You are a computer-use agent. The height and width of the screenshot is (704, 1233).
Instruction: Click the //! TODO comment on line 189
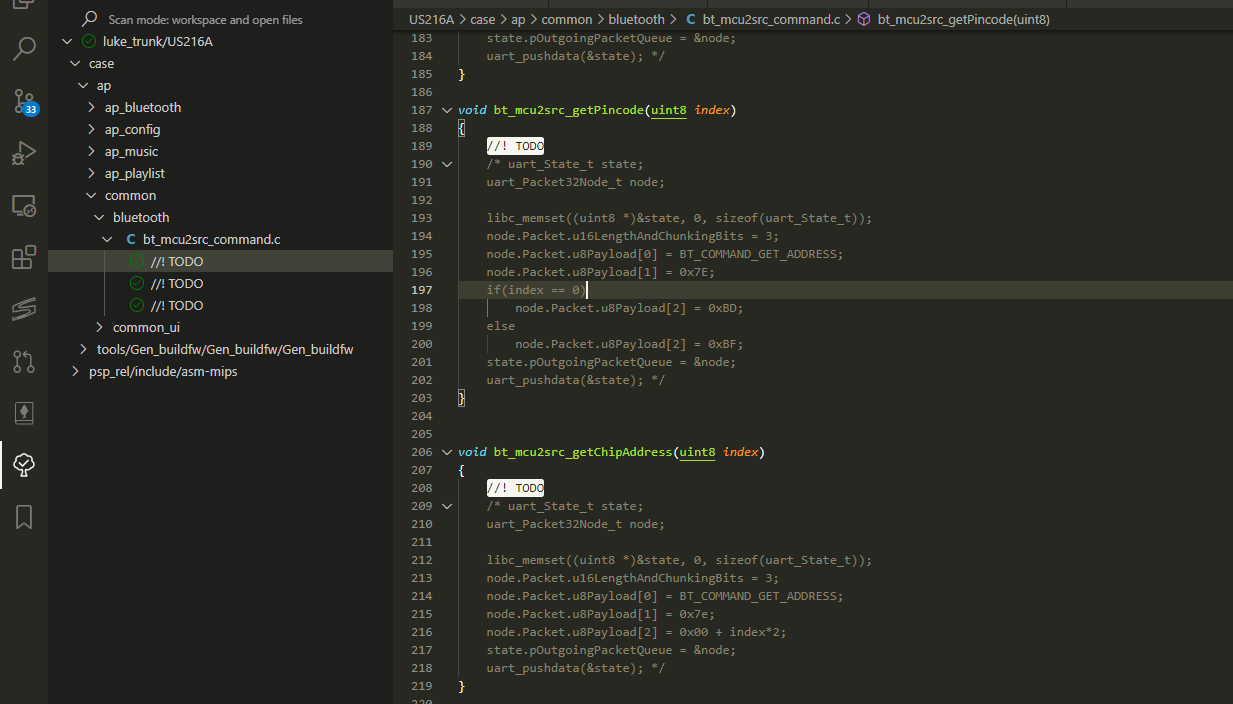click(x=515, y=146)
